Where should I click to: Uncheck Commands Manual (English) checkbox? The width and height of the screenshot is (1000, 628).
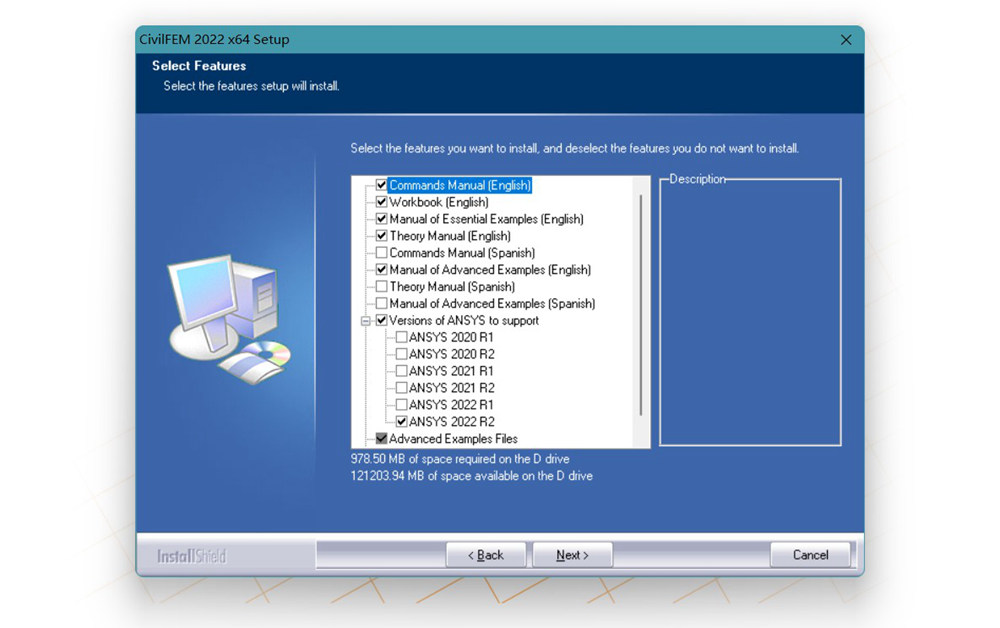click(381, 185)
